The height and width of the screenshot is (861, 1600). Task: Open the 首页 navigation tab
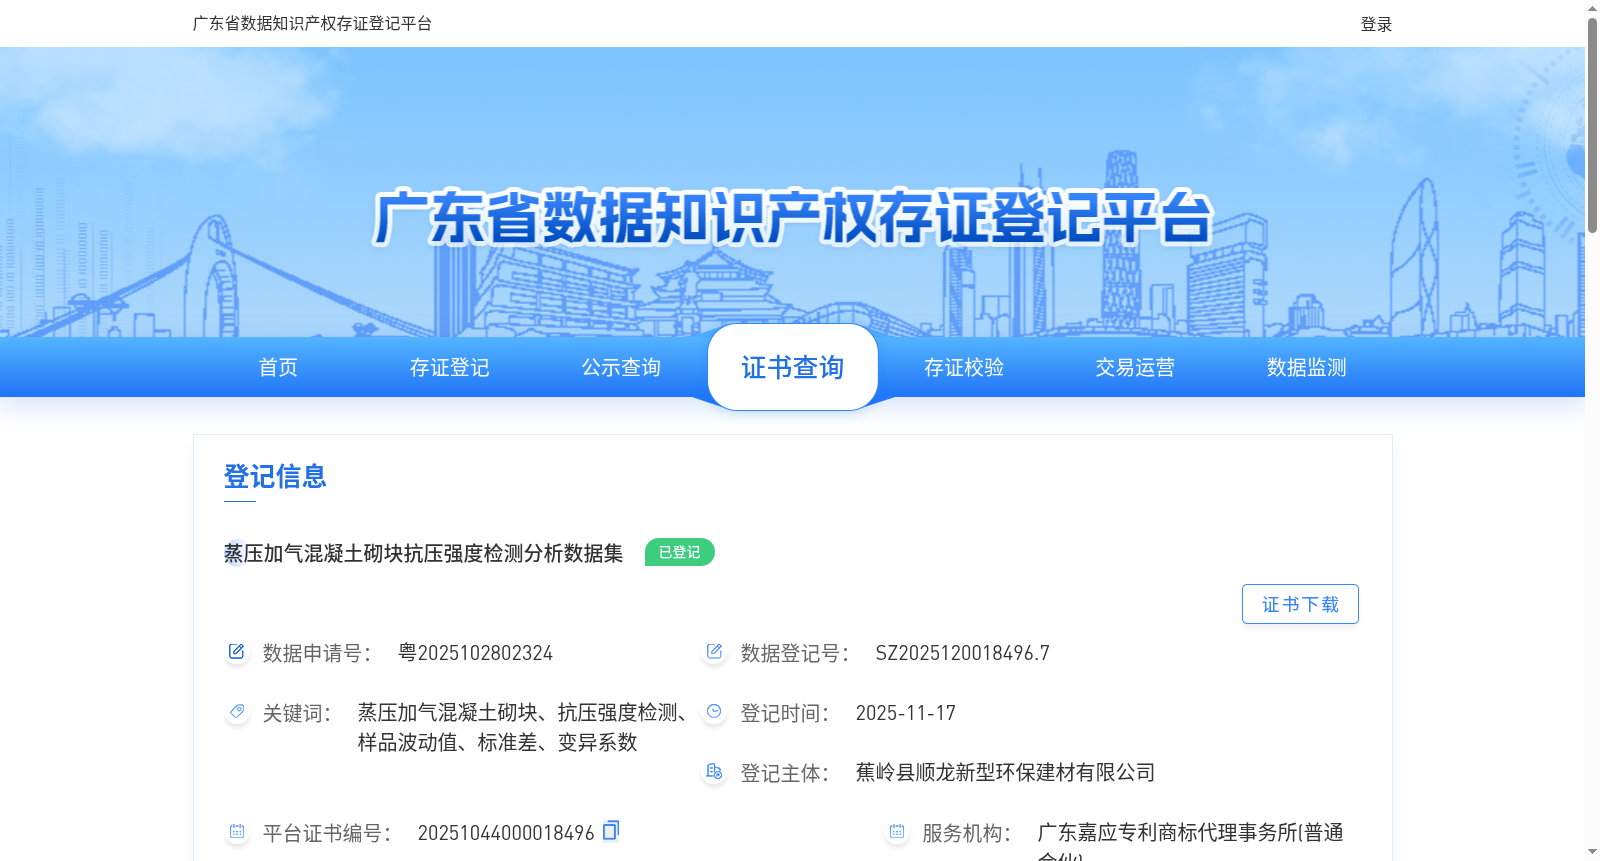(278, 367)
